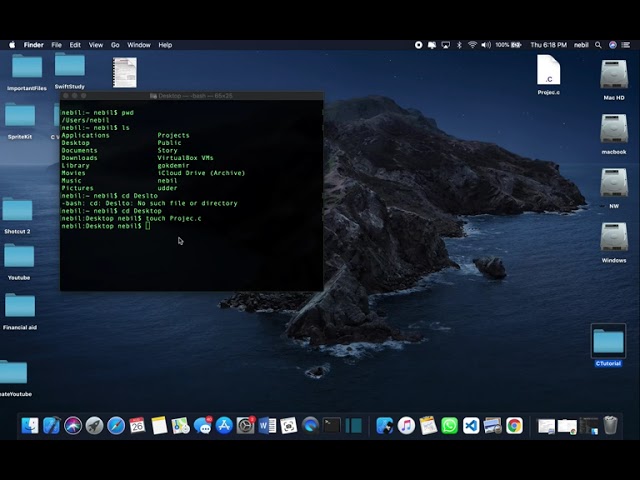640x480 pixels.
Task: Select the ImportantFiles folder
Action: tap(27, 67)
